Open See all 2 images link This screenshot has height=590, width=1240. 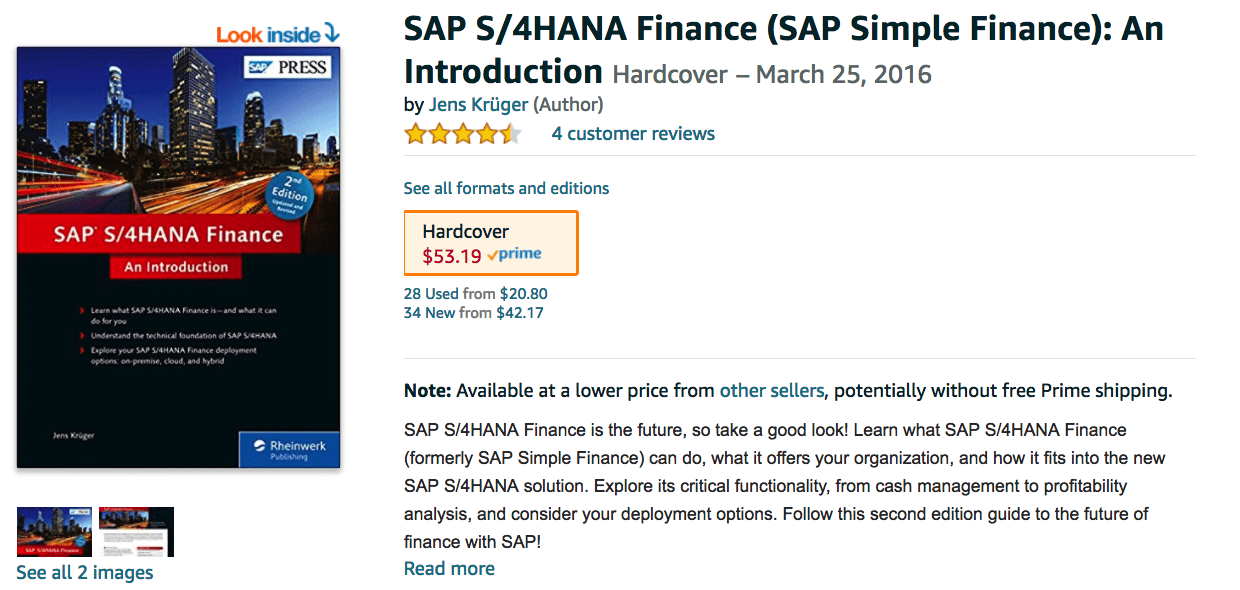[85, 573]
